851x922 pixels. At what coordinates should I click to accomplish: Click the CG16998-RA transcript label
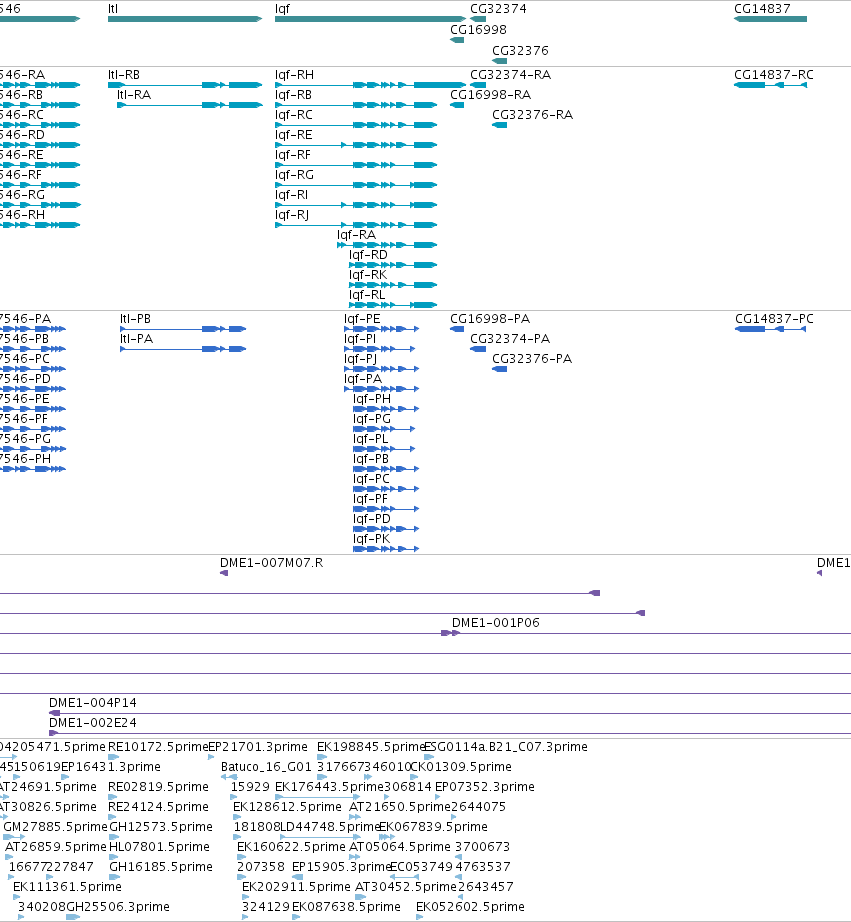pos(490,95)
